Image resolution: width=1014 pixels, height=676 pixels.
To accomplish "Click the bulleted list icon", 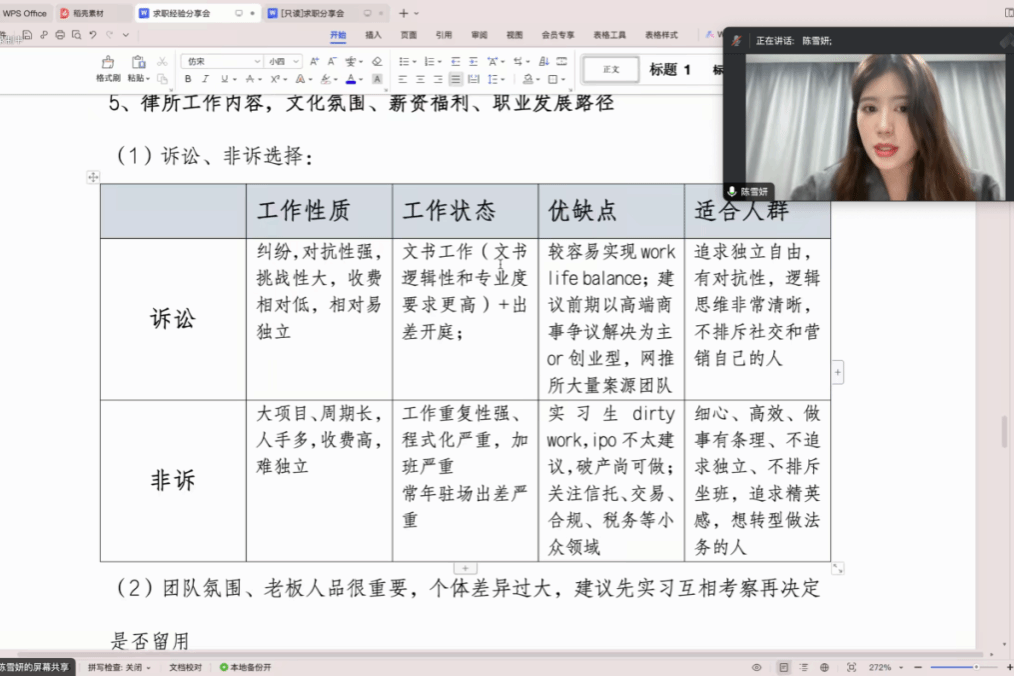I will click(403, 61).
